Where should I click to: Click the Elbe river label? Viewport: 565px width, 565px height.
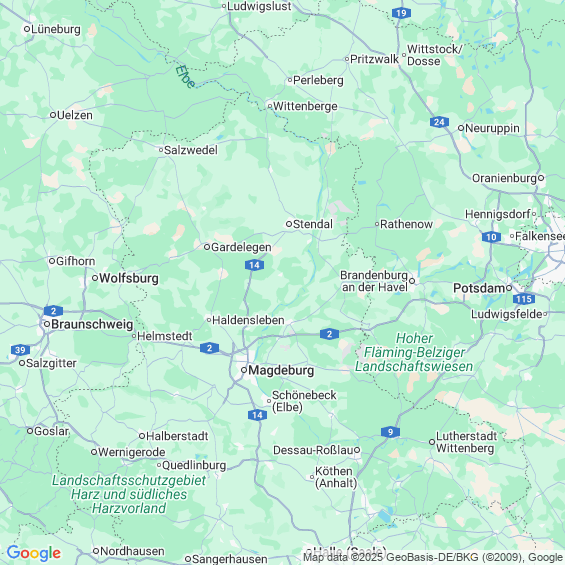(x=186, y=76)
